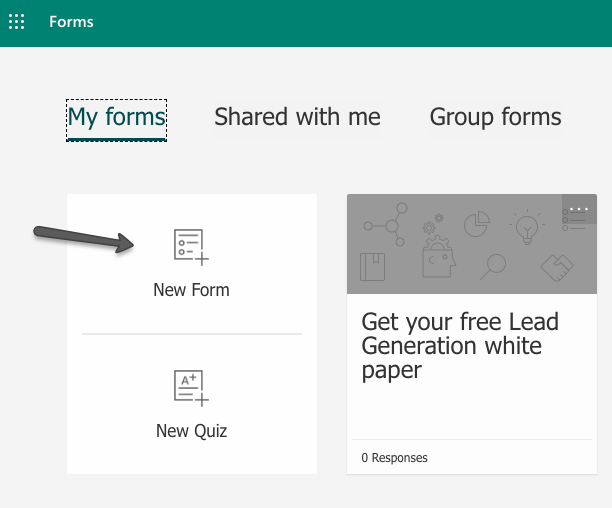Click the pie chart icon on form card
This screenshot has width=612, height=508.
pyautogui.click(x=476, y=222)
